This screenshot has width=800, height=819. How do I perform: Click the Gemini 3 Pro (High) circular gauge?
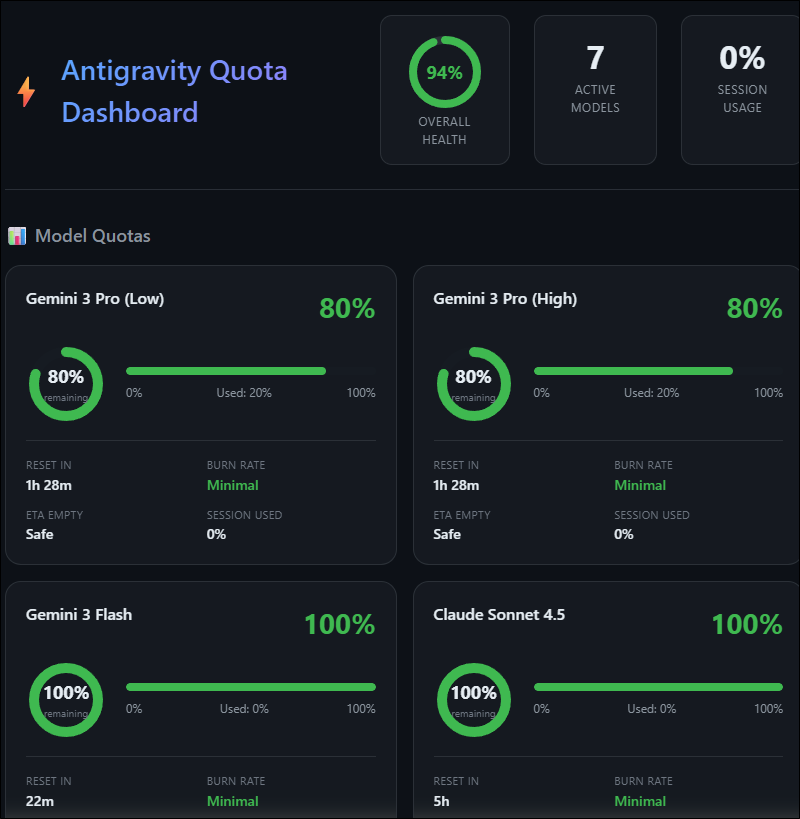[474, 384]
